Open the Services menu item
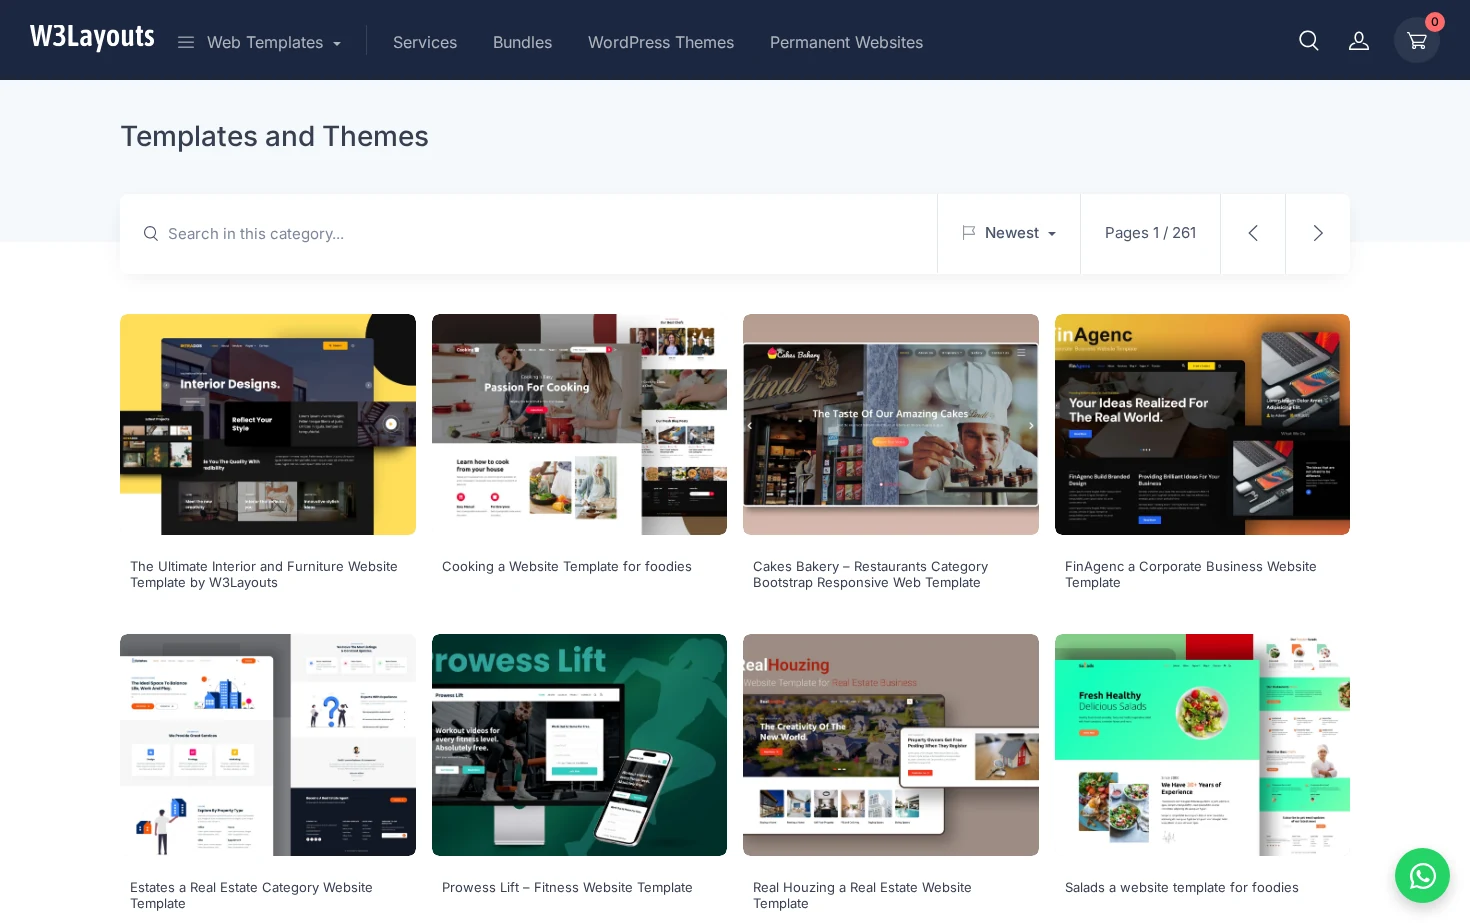1470x923 pixels. click(x=425, y=42)
